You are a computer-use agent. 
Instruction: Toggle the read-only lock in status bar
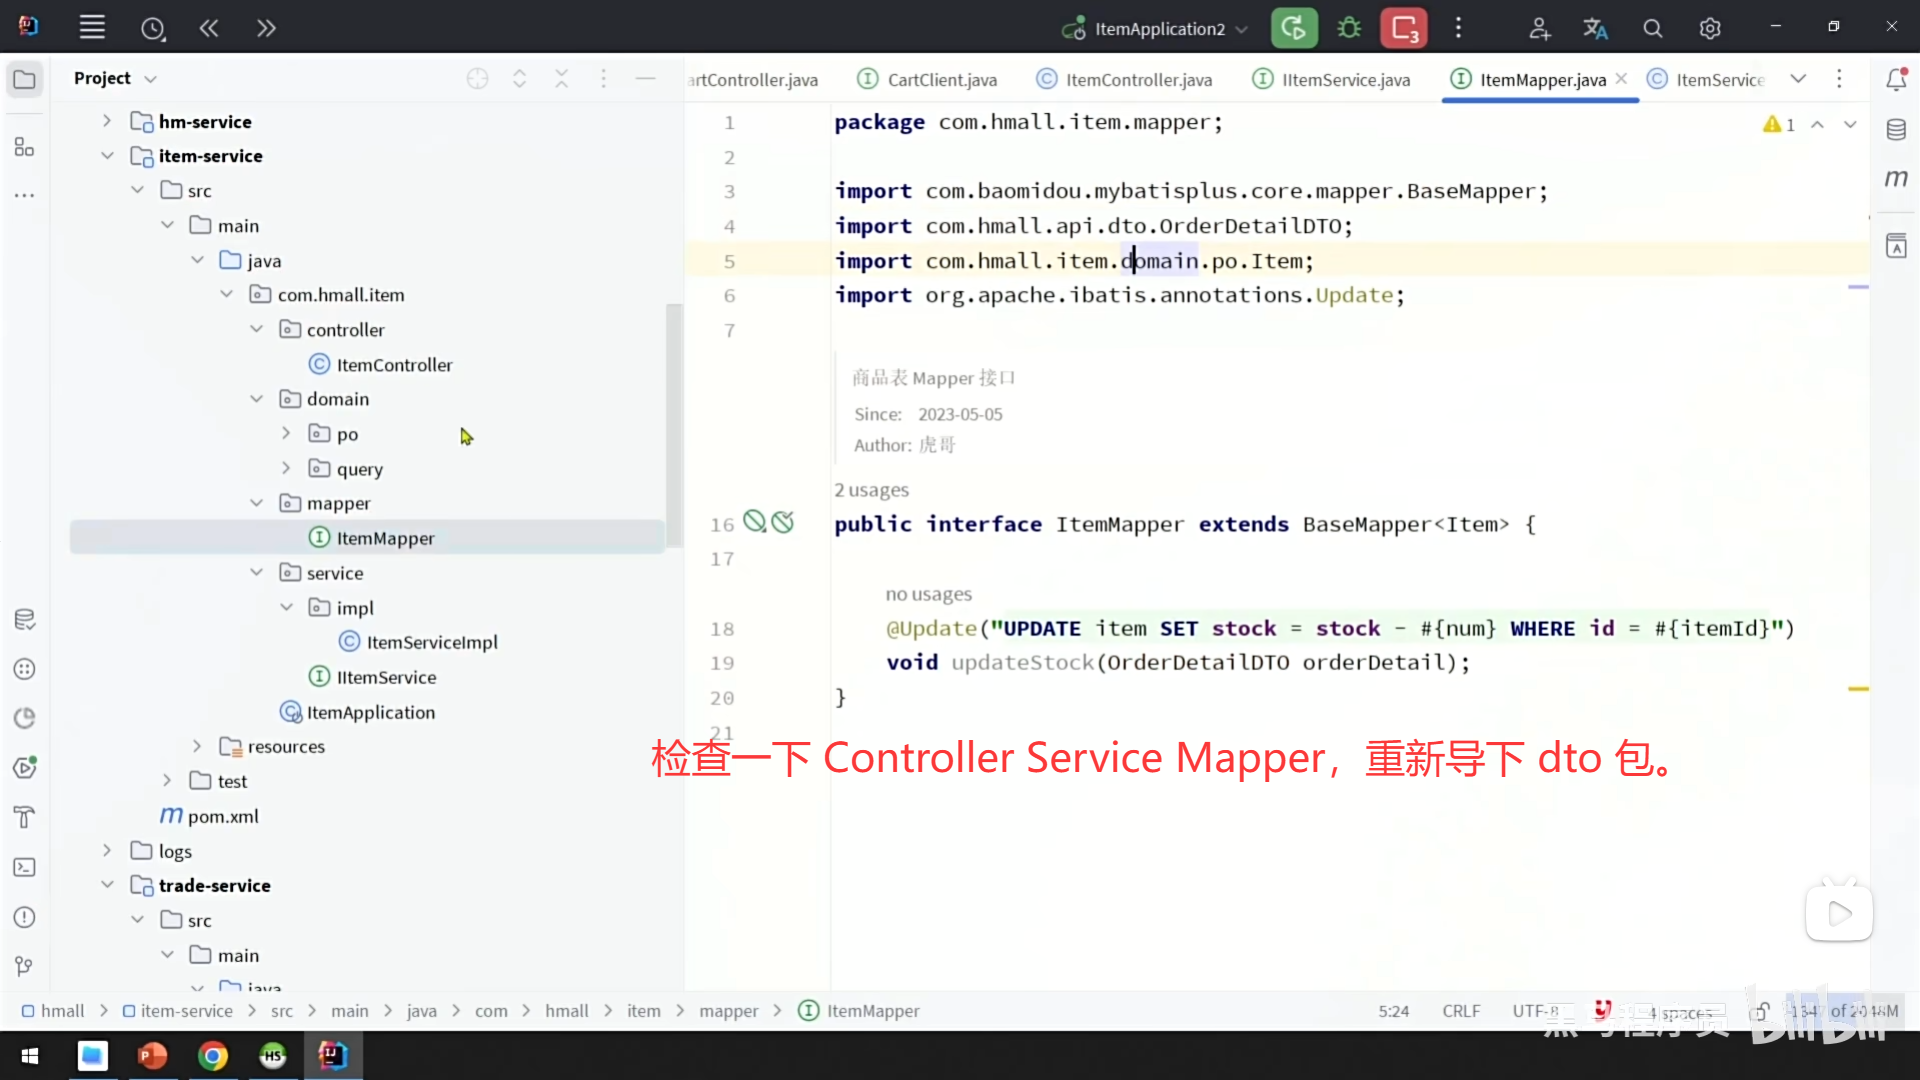pos(1760,1011)
